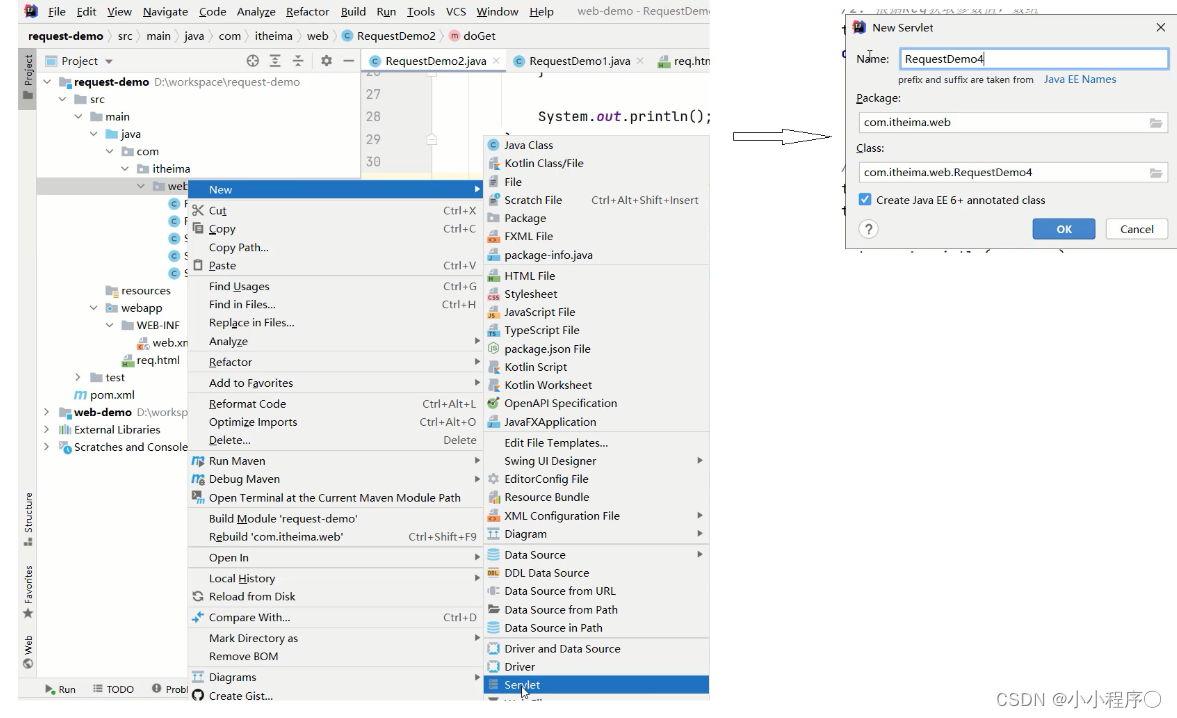Click External Libraries icon
Image resolution: width=1177 pixels, height=718 pixels.
(65, 430)
